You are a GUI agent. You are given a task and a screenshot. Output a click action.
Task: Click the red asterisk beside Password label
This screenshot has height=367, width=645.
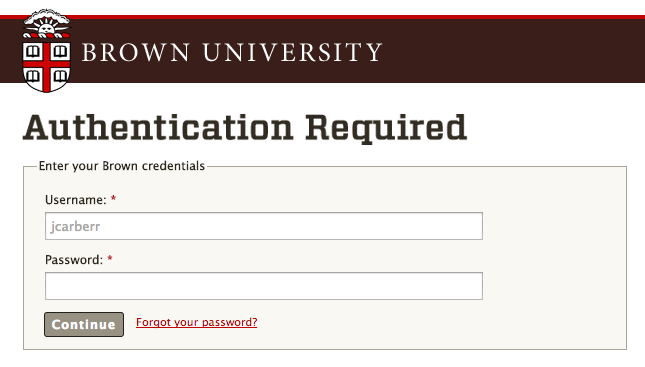110,259
